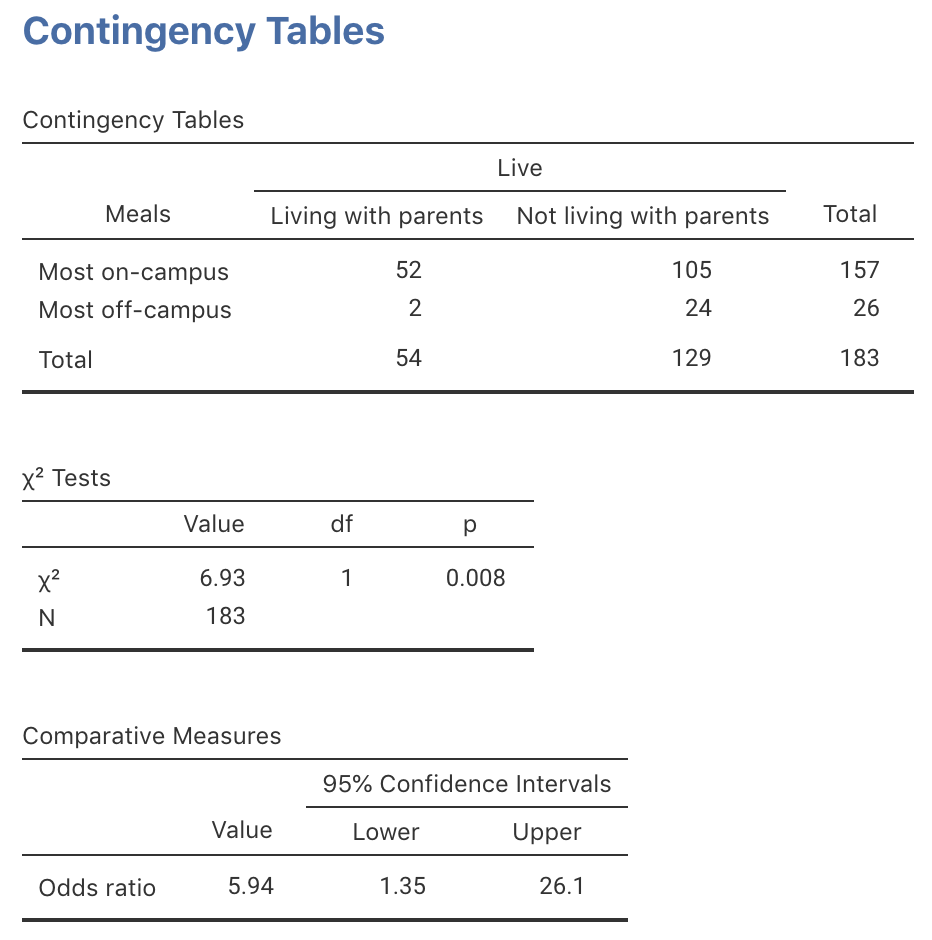Select the Live column group header
Screen dimensions: 932x940
[x=519, y=167]
